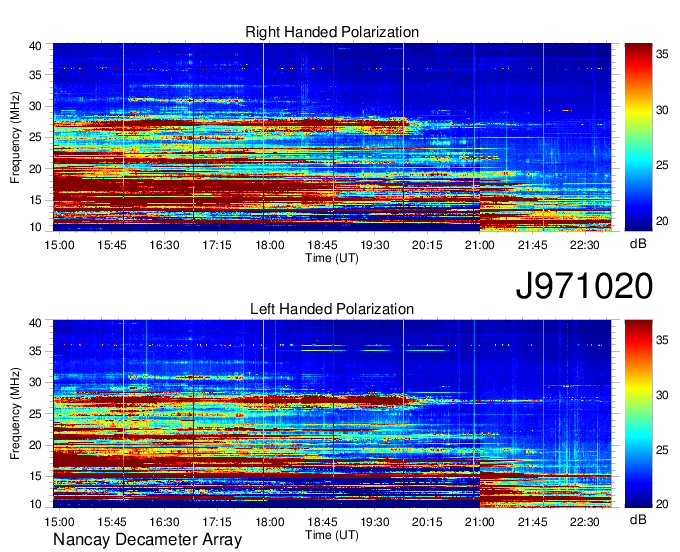Click the 'Left Handed Polarization' plot title

(x=332, y=309)
